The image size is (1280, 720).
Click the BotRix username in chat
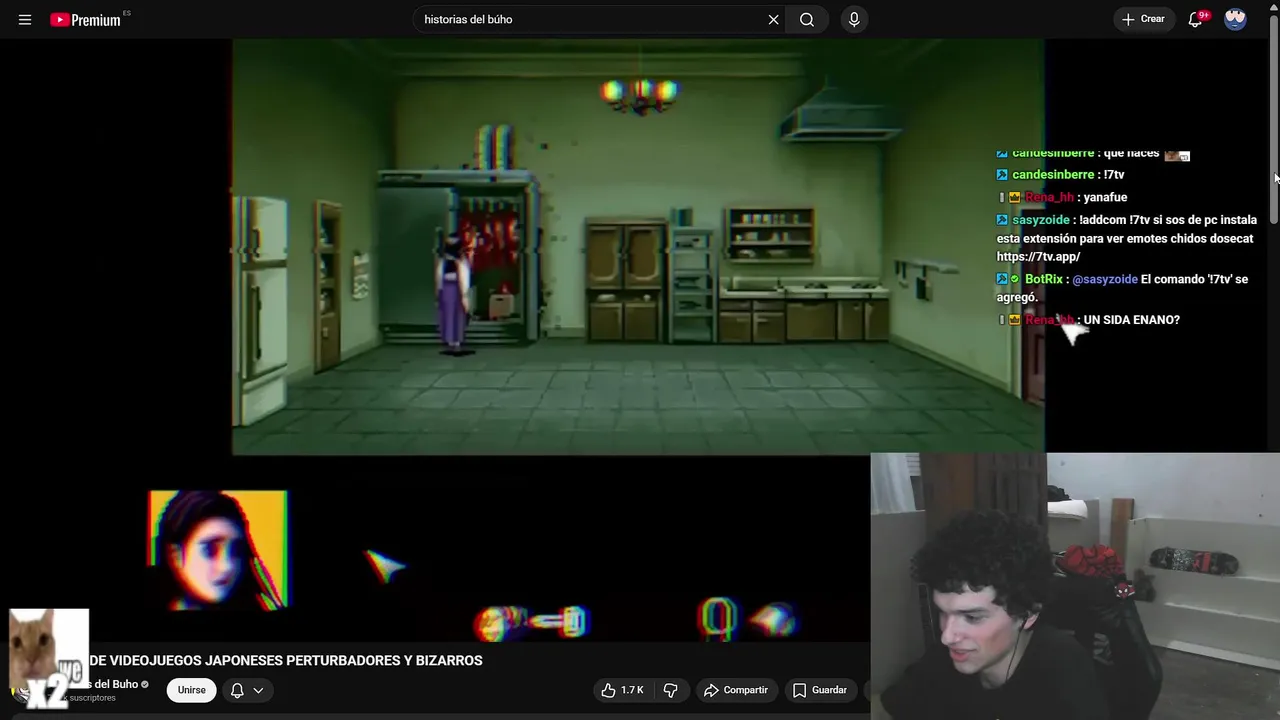[1043, 279]
